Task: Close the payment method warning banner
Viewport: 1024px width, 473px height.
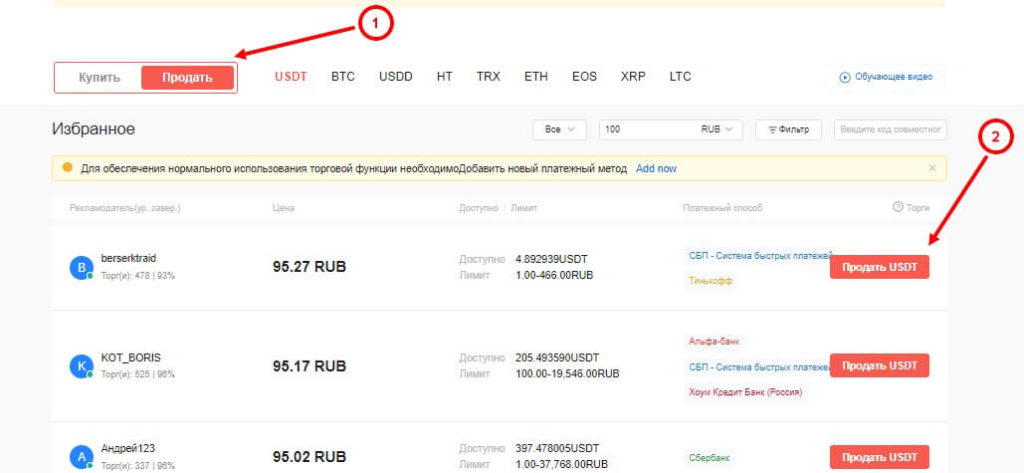Action: pyautogui.click(x=932, y=168)
